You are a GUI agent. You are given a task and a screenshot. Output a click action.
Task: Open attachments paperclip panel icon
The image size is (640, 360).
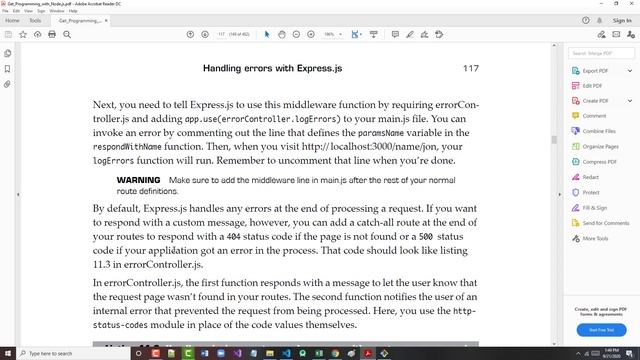coord(7,84)
